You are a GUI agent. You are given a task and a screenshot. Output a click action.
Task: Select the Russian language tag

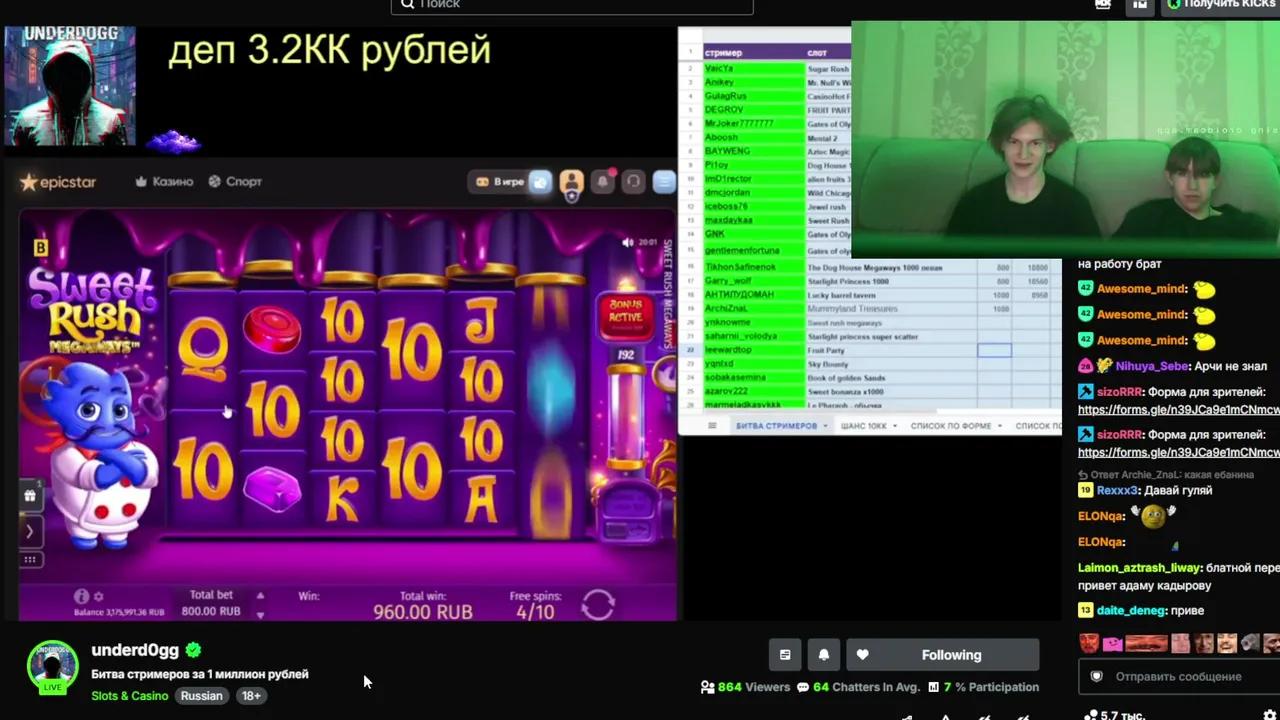[x=202, y=696]
